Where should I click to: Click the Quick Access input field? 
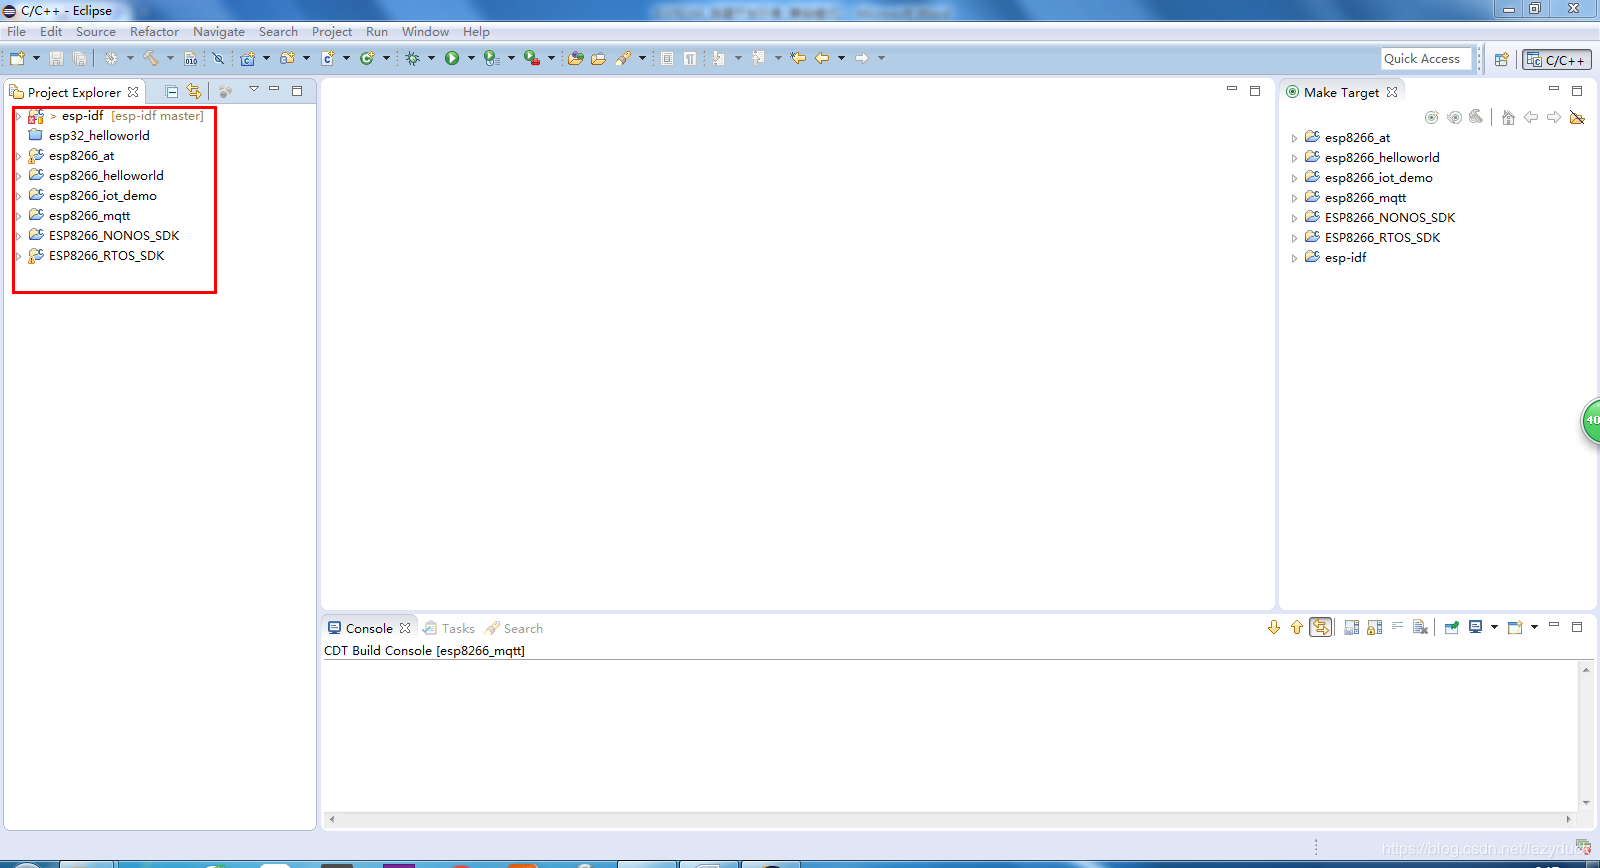click(x=1427, y=59)
